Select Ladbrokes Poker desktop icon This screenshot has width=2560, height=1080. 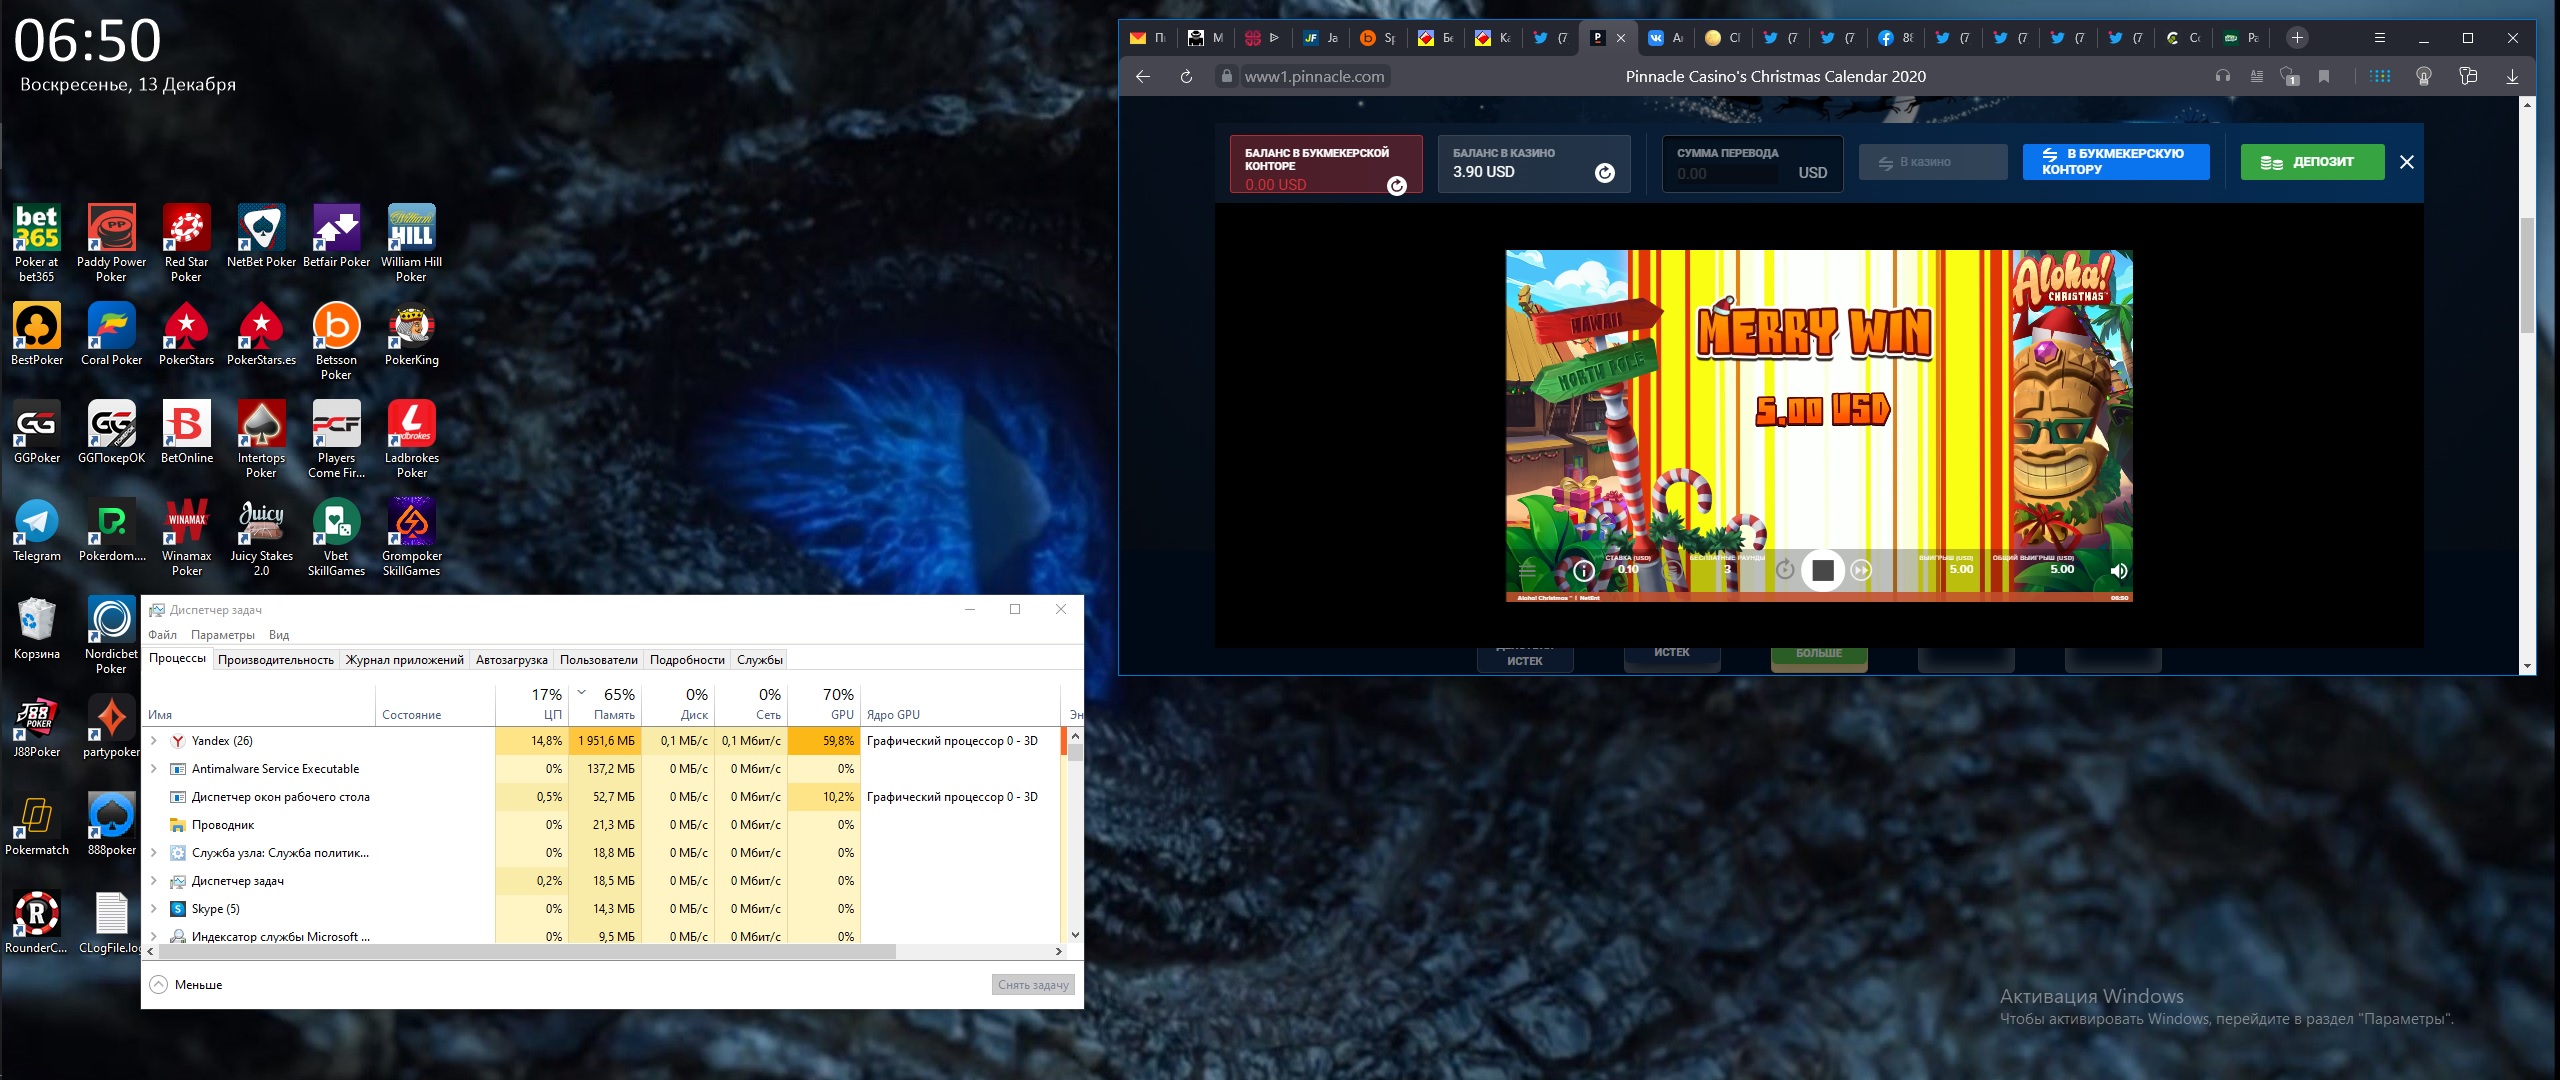click(x=411, y=439)
